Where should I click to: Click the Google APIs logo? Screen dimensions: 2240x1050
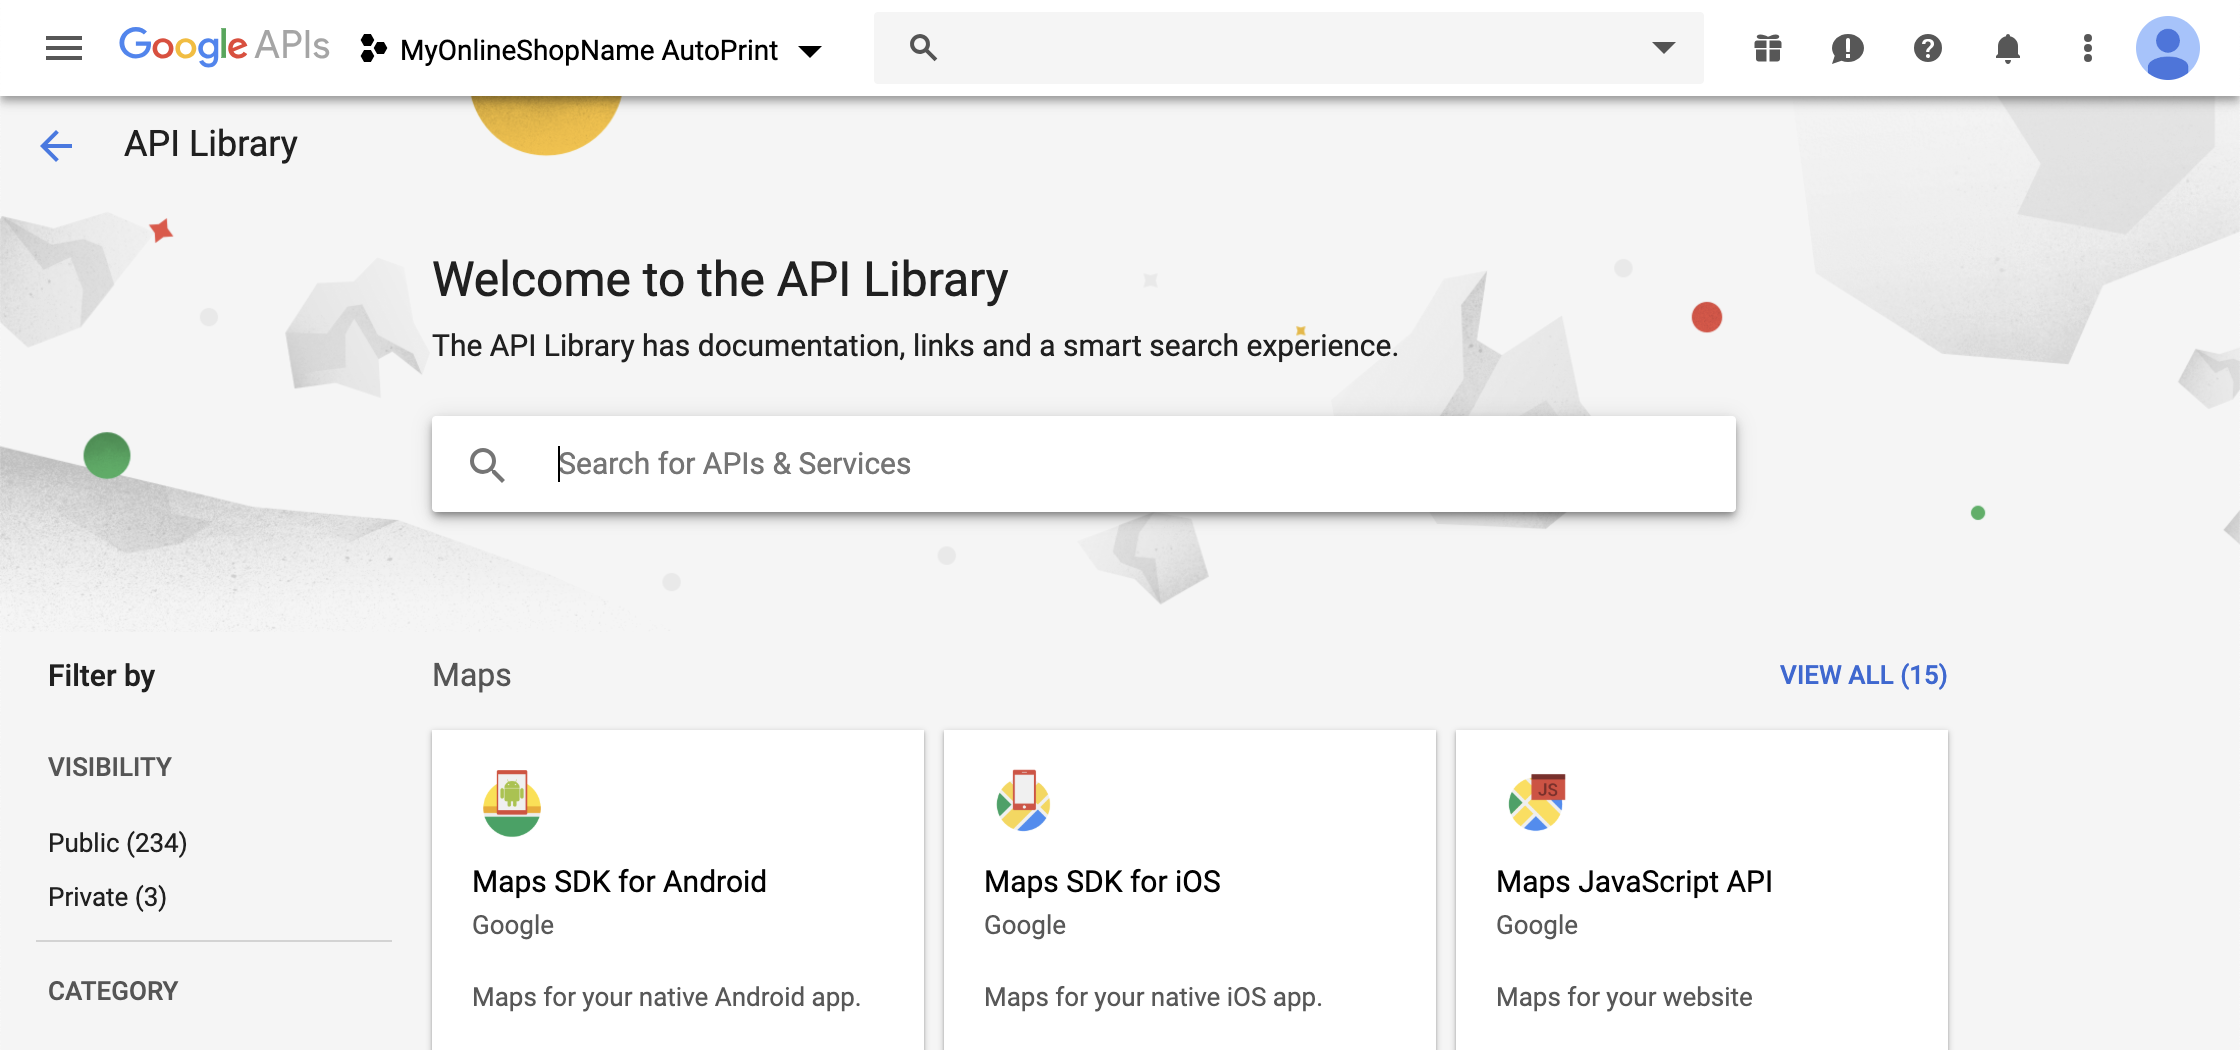pyautogui.click(x=224, y=47)
